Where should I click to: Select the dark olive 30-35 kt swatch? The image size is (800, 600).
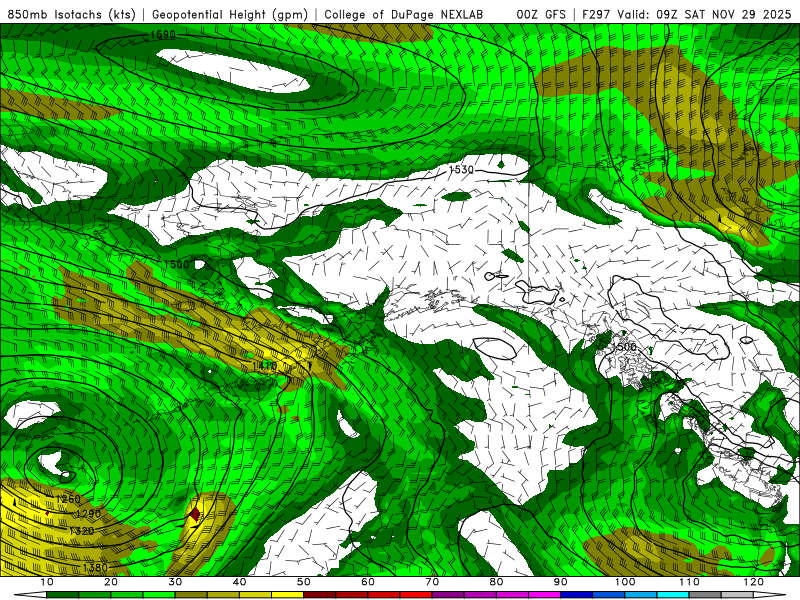coord(191,595)
